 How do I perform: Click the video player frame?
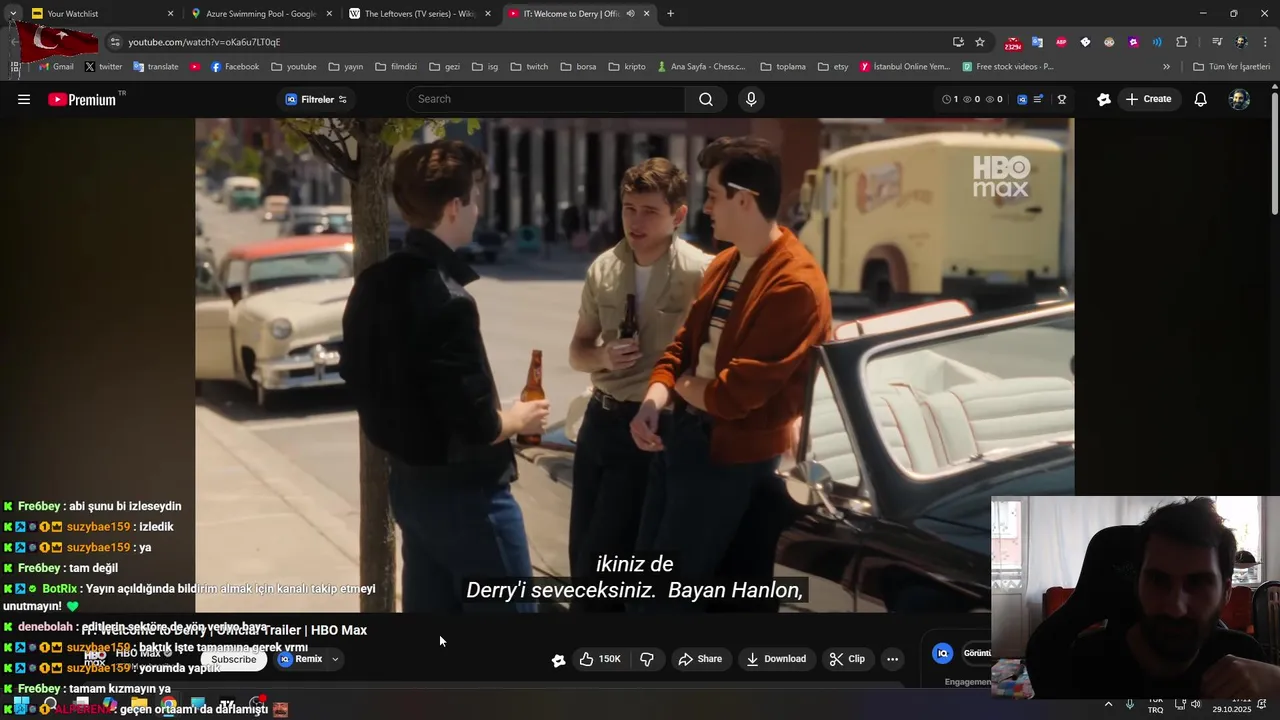(x=635, y=365)
